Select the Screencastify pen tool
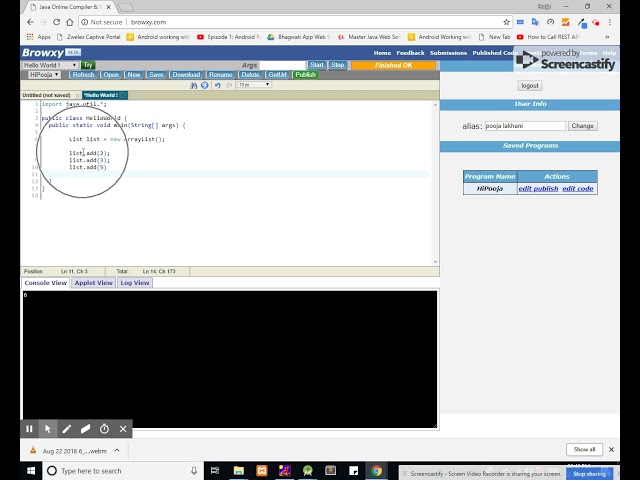 [67, 429]
